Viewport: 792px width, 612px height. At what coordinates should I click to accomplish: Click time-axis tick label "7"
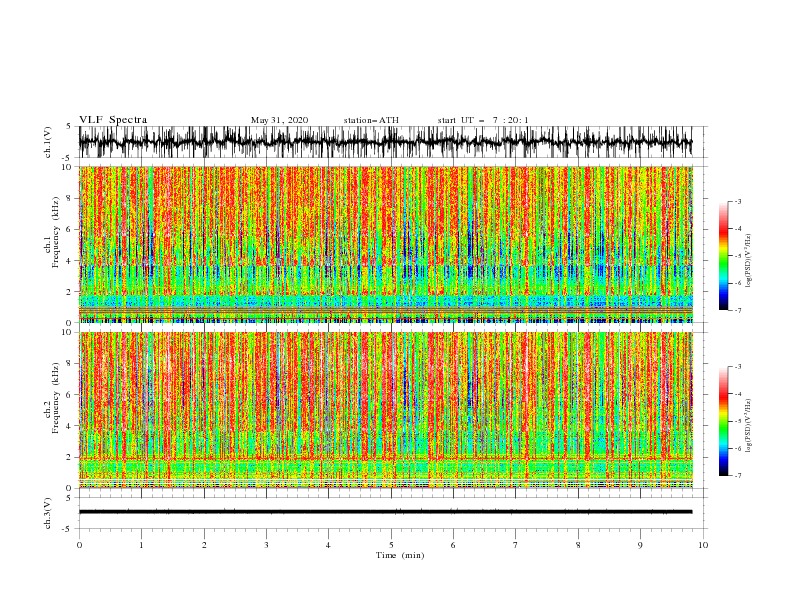[516, 545]
